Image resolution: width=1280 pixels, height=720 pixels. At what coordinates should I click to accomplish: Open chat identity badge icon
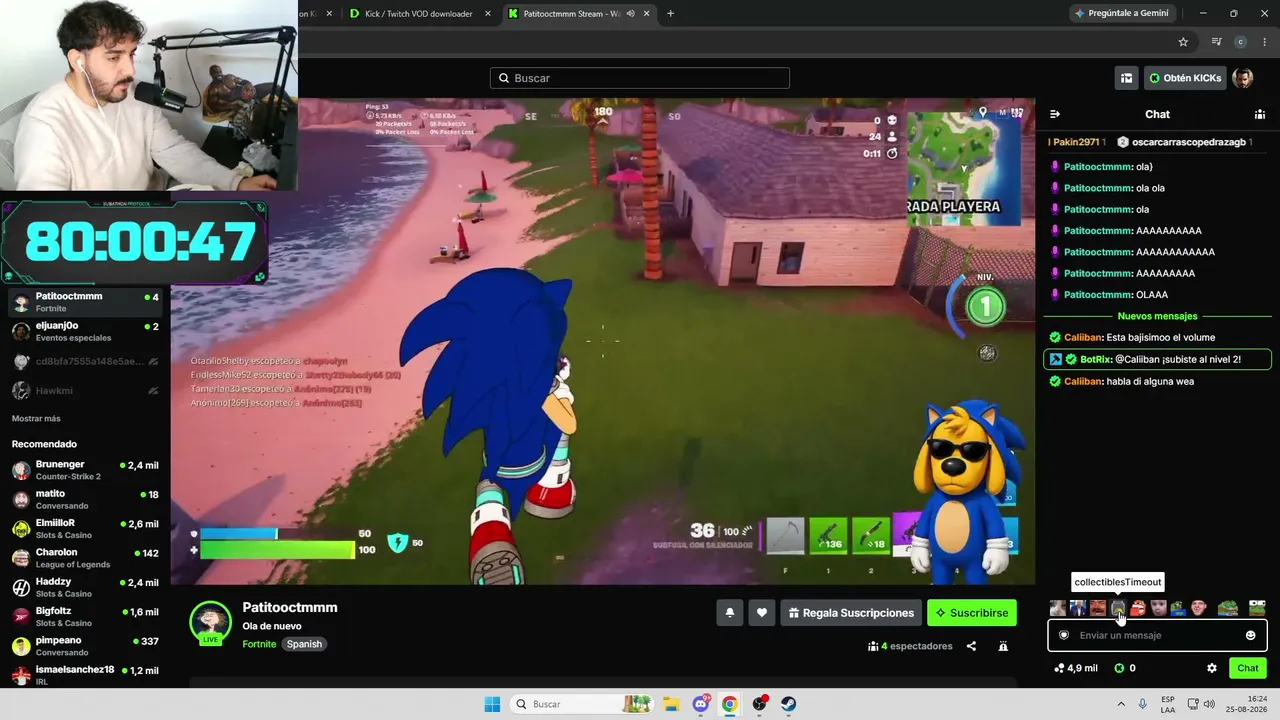point(1064,635)
